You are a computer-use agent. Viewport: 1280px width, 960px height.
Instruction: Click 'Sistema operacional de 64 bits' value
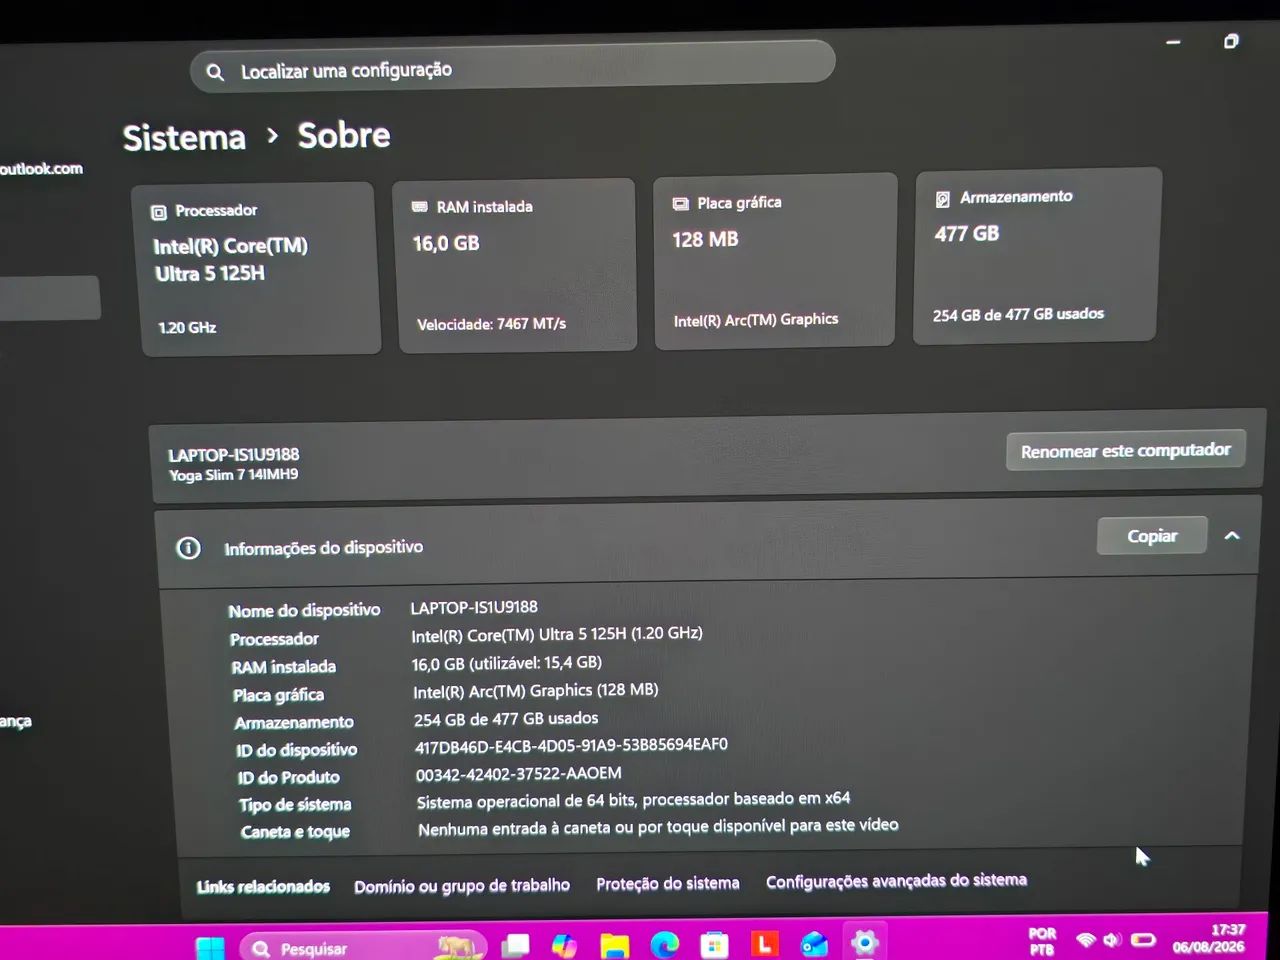[x=633, y=800]
